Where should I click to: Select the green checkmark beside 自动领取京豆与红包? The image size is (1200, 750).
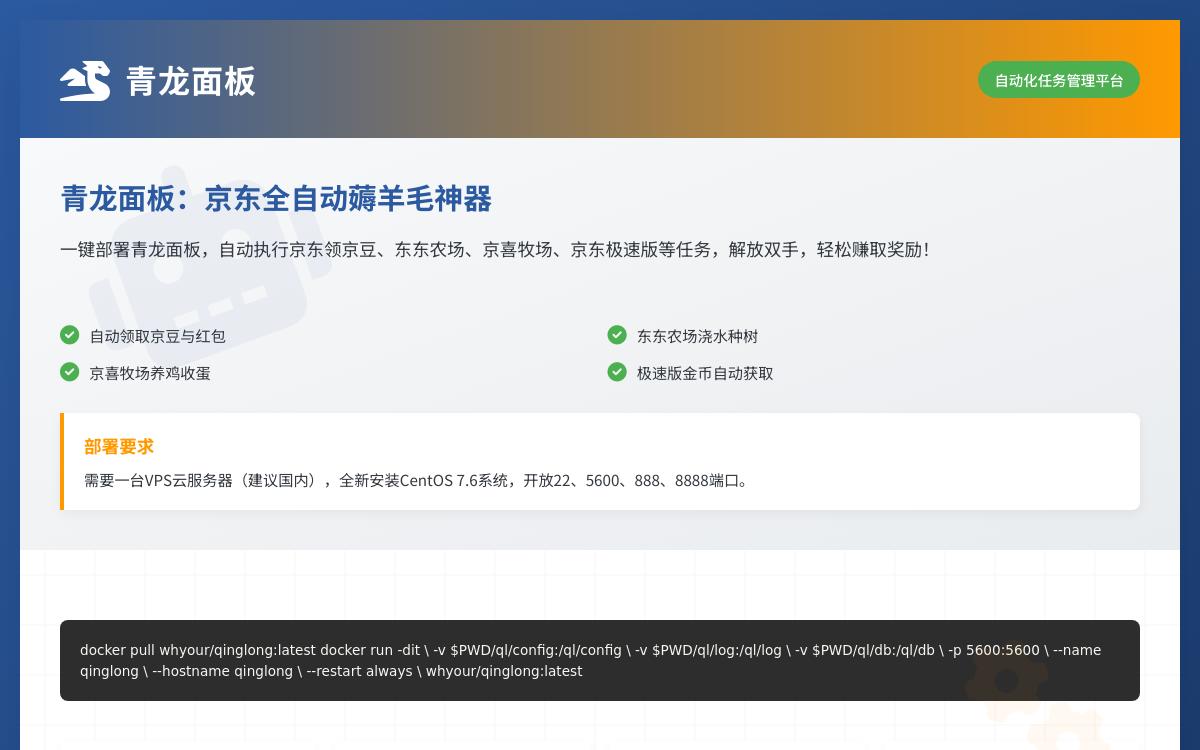point(69,334)
